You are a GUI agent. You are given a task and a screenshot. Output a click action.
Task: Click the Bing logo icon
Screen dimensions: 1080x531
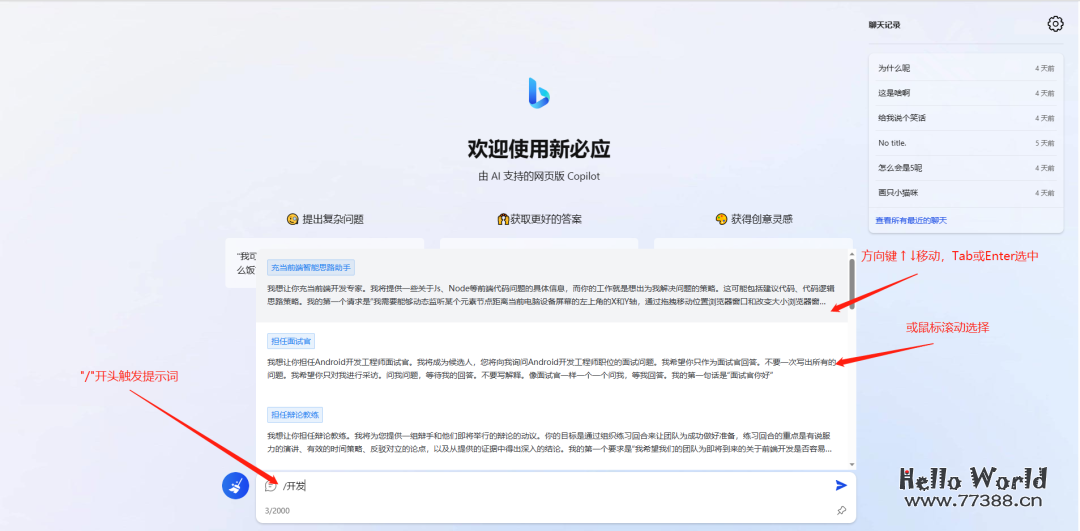pos(539,92)
